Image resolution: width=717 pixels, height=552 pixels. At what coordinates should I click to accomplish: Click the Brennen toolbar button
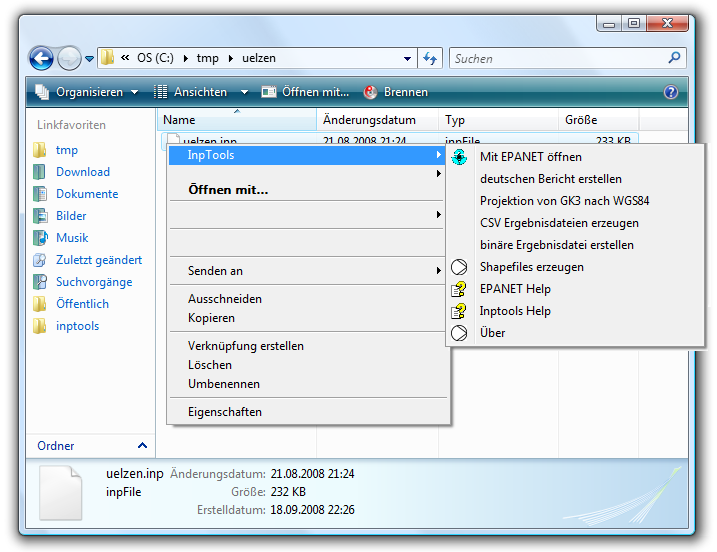point(396,92)
